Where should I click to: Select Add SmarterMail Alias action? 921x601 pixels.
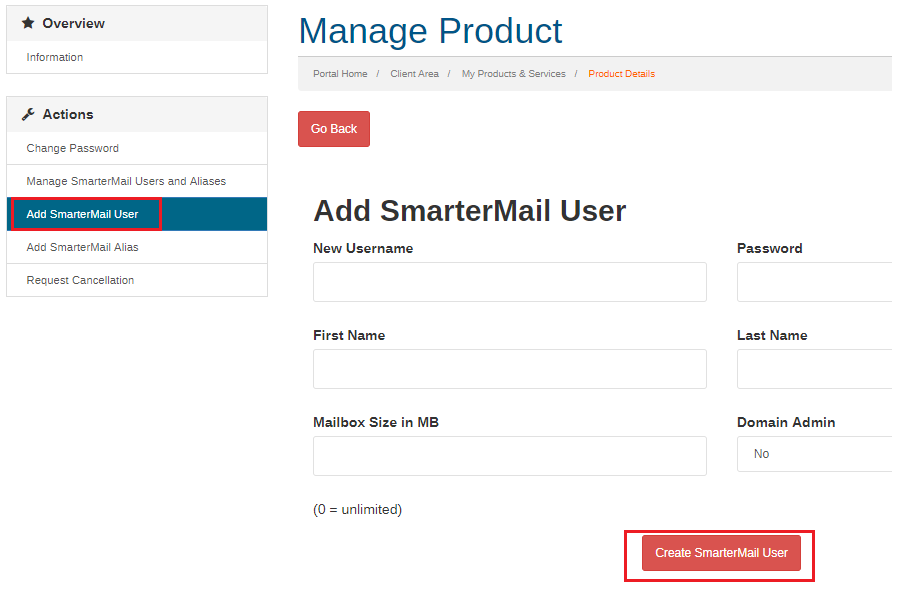pyautogui.click(x=137, y=247)
